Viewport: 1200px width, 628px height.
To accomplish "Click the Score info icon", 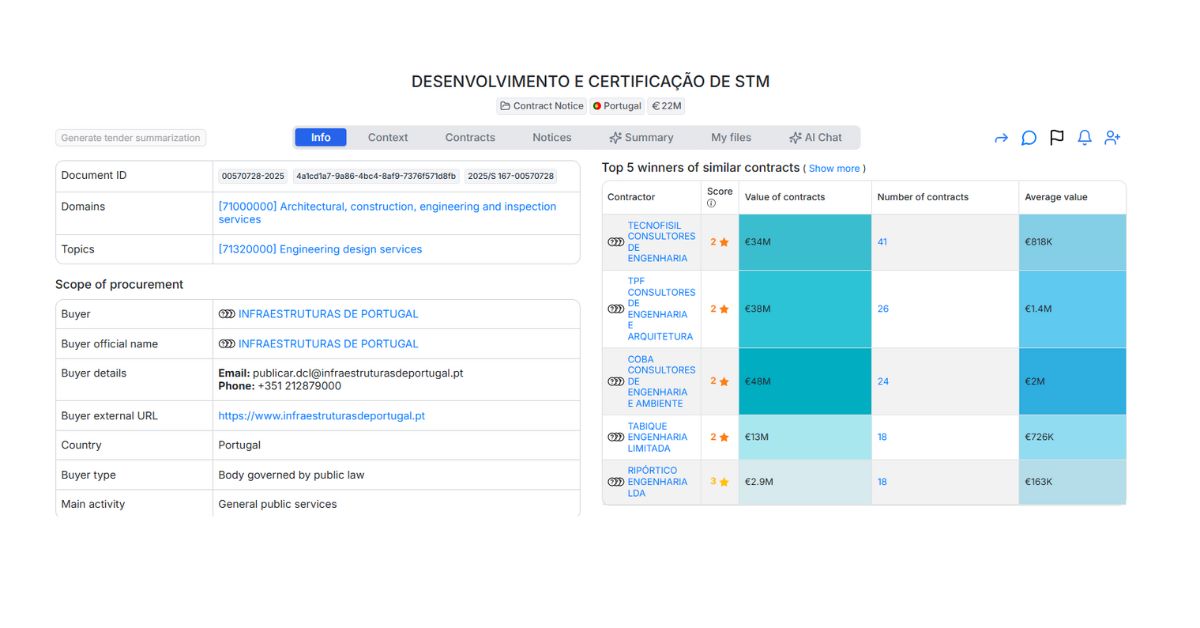I will point(711,203).
